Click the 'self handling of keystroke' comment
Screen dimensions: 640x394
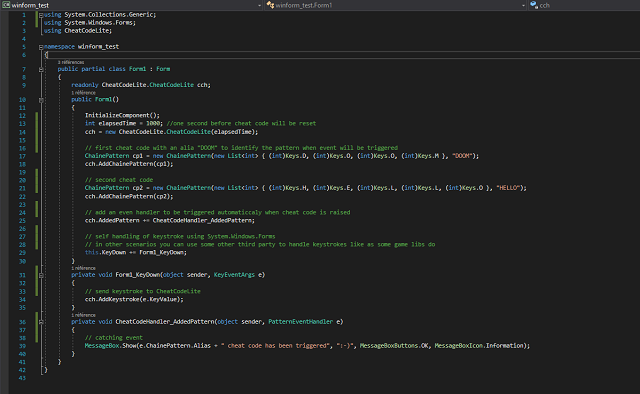180,236
